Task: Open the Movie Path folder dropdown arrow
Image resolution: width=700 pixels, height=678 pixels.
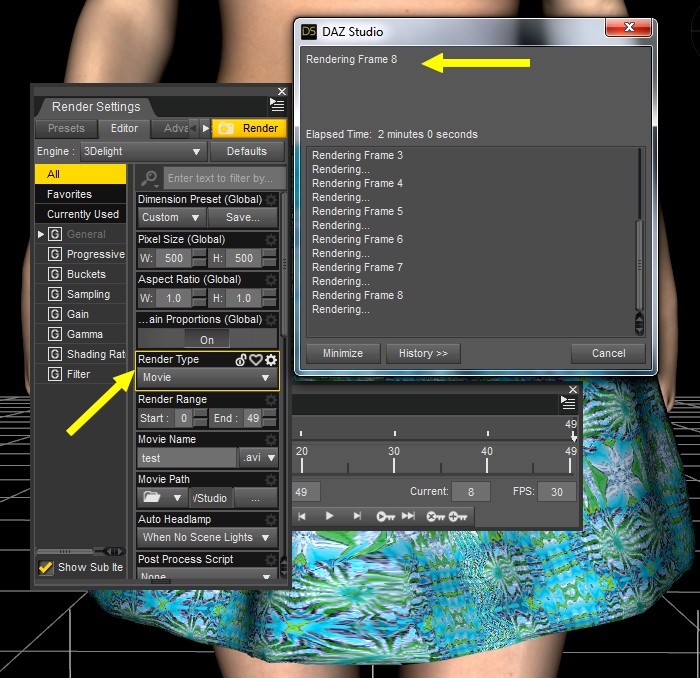Action: [x=177, y=498]
